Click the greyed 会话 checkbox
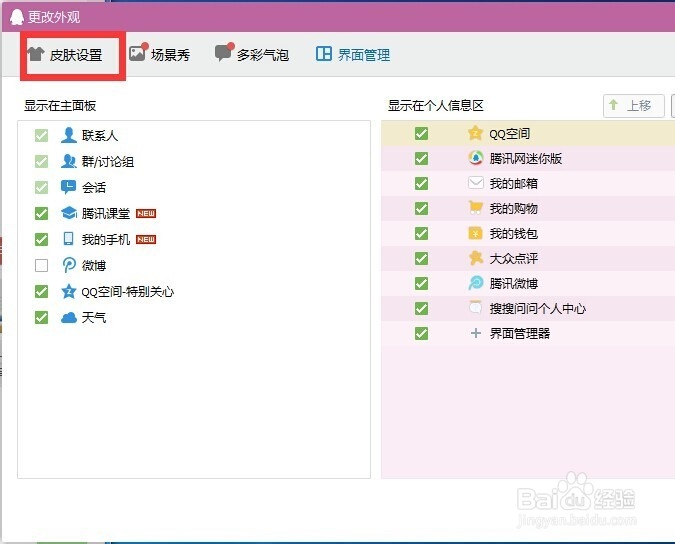The image size is (675, 544). 41,188
